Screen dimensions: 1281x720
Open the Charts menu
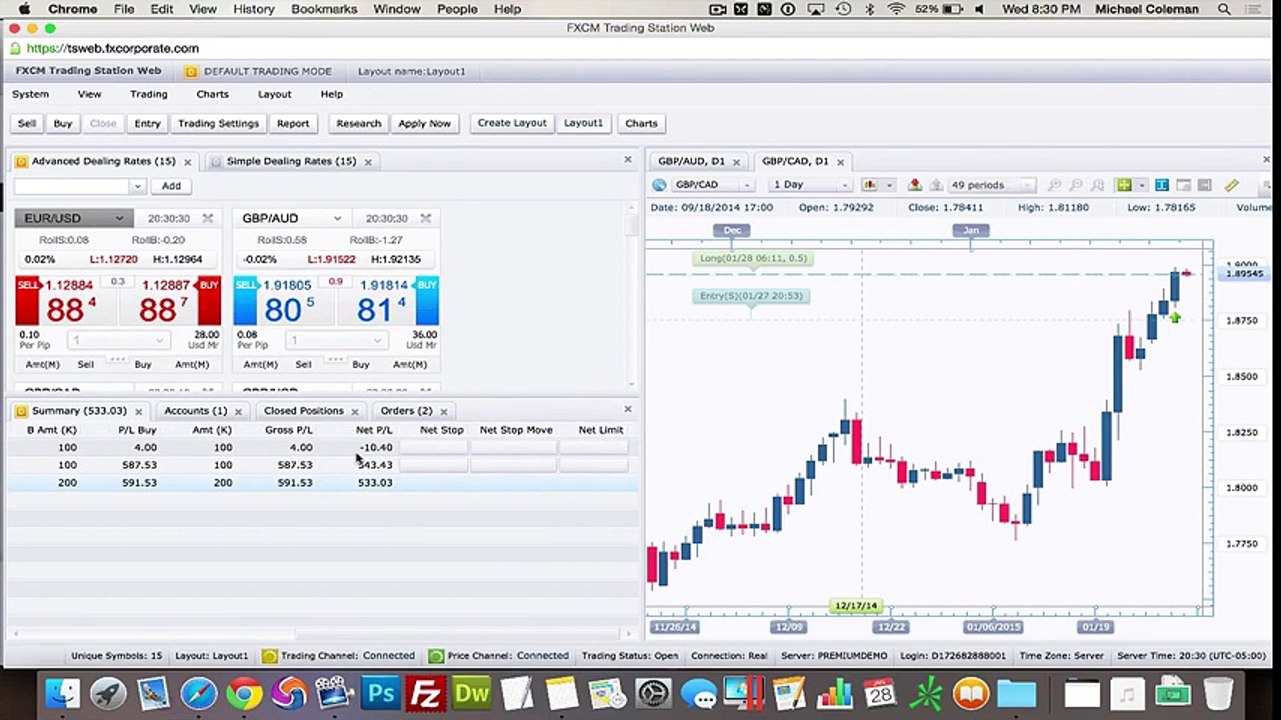tap(213, 94)
